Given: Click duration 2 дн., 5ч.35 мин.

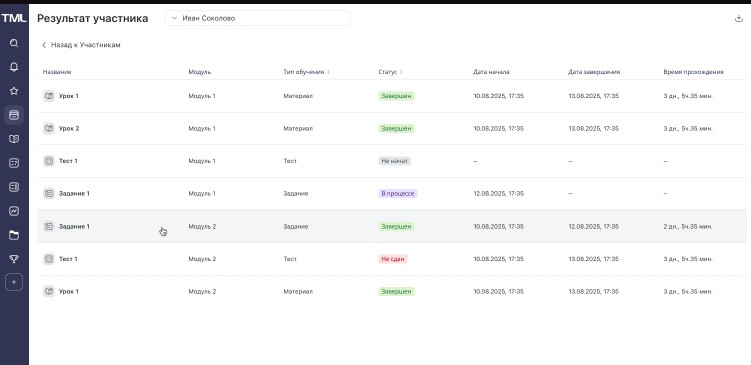Looking at the screenshot, I should (x=688, y=226).
